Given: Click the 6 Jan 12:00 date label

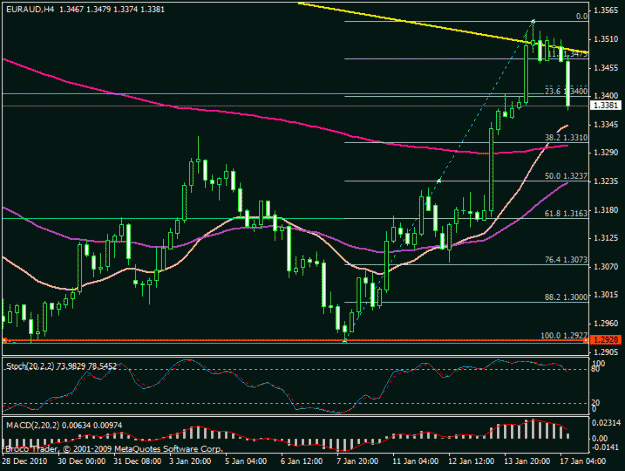Looking at the screenshot, I should (x=301, y=461).
